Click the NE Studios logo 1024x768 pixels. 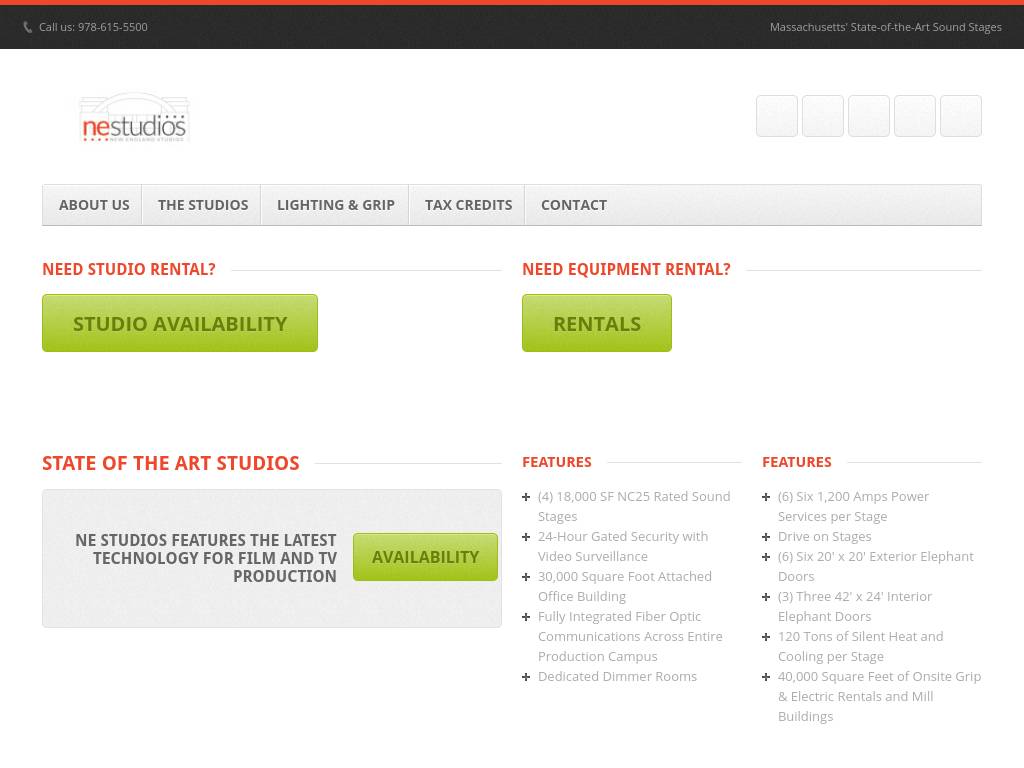[134, 118]
